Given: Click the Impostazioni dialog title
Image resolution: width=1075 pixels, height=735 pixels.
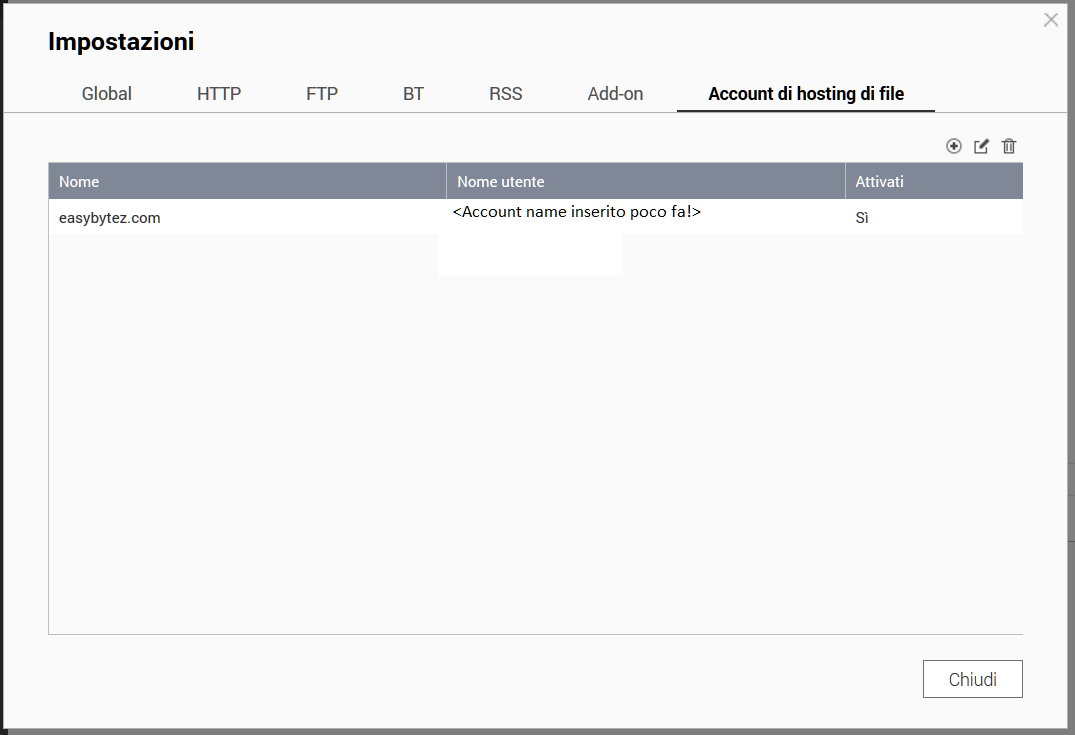Looking at the screenshot, I should (x=121, y=42).
